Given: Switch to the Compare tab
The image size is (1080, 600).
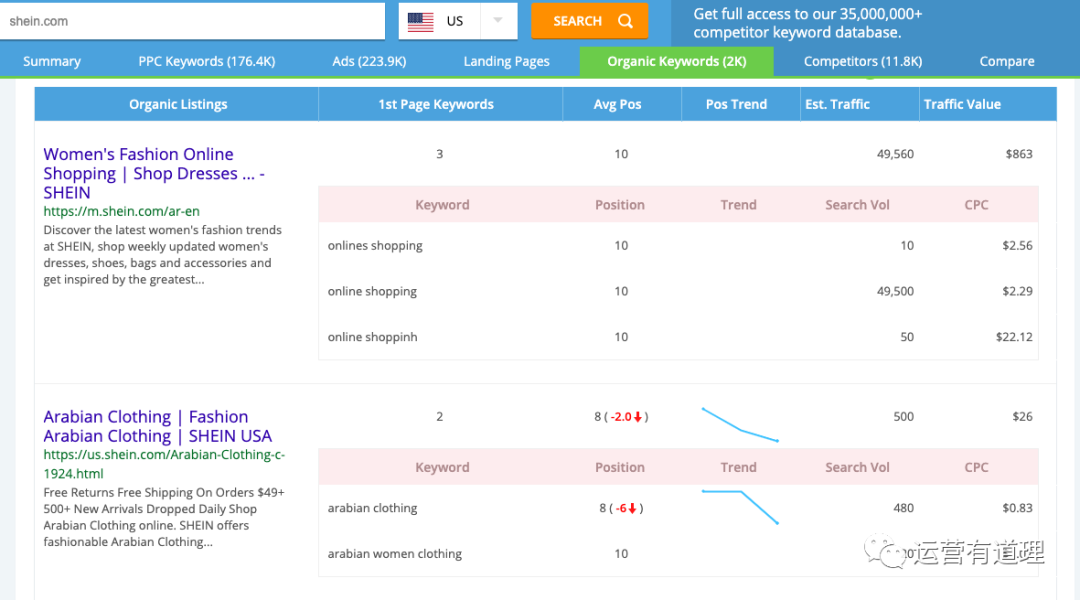Looking at the screenshot, I should tap(1006, 61).
